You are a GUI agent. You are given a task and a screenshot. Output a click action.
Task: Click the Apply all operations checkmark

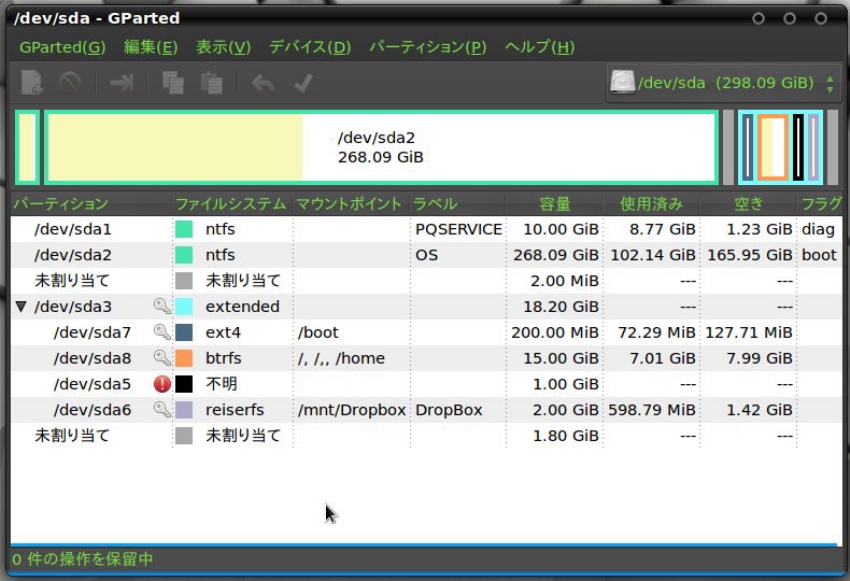coord(302,83)
